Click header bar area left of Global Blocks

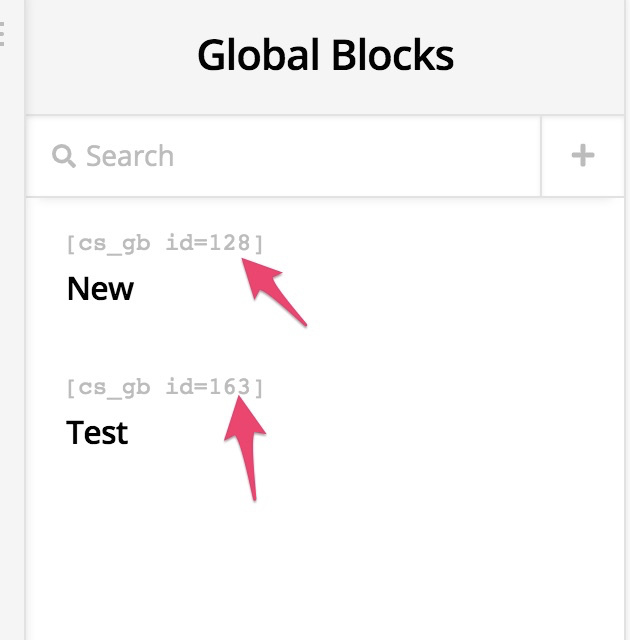click(110, 57)
